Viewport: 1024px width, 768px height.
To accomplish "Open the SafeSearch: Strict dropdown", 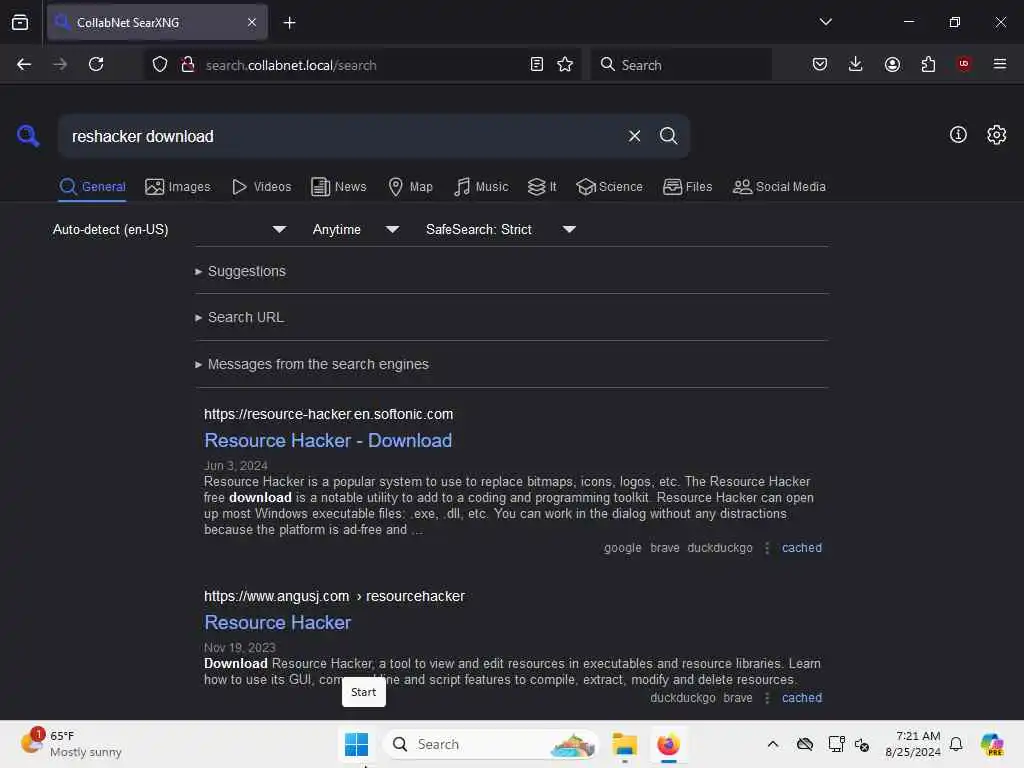I will 500,229.
